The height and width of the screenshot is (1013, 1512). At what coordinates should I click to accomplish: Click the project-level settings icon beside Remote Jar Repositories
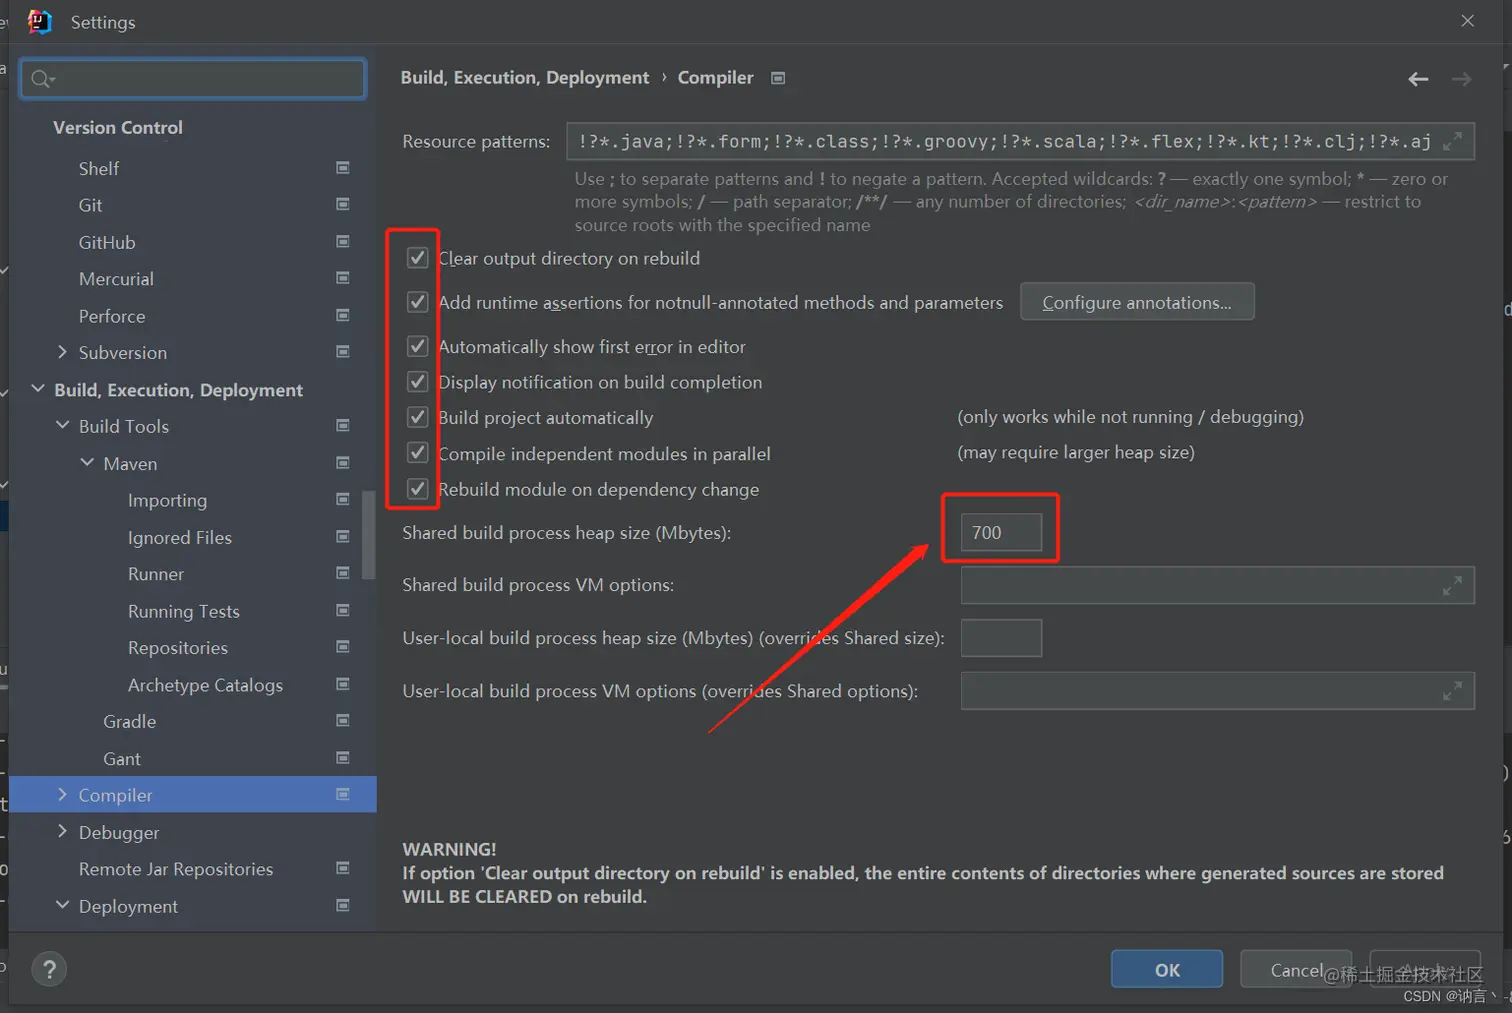click(x=343, y=868)
